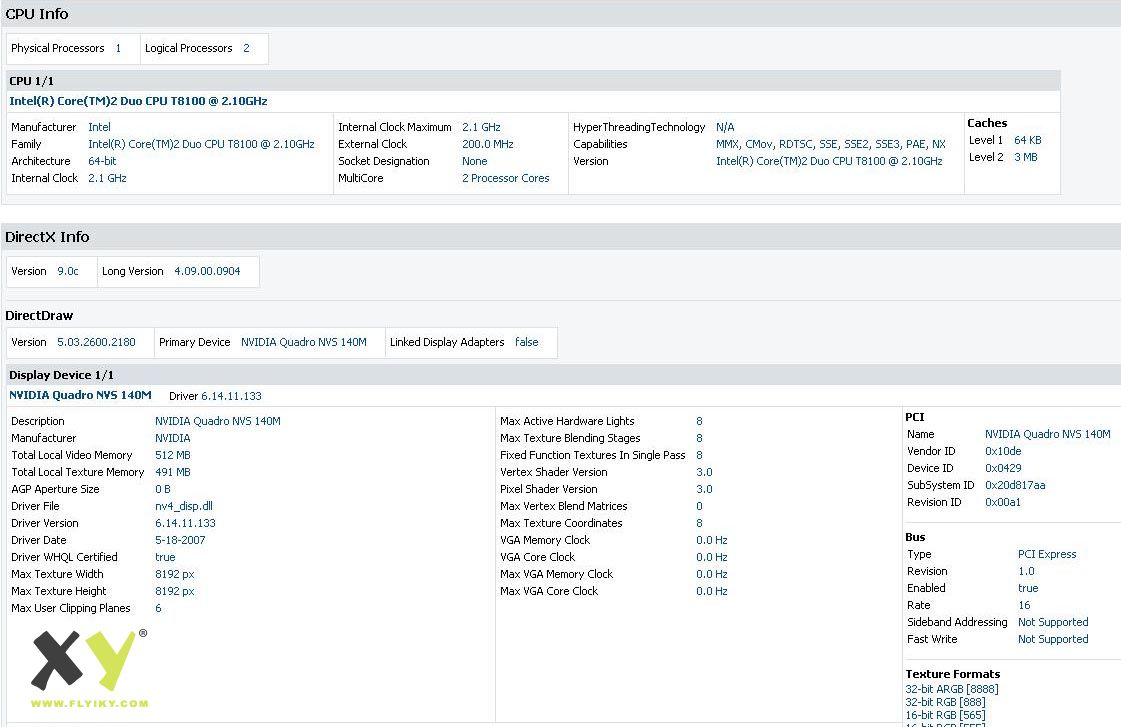The height and width of the screenshot is (727, 1121).
Task: Select the CPU Manufacturer value "Intel"
Action: [99, 127]
